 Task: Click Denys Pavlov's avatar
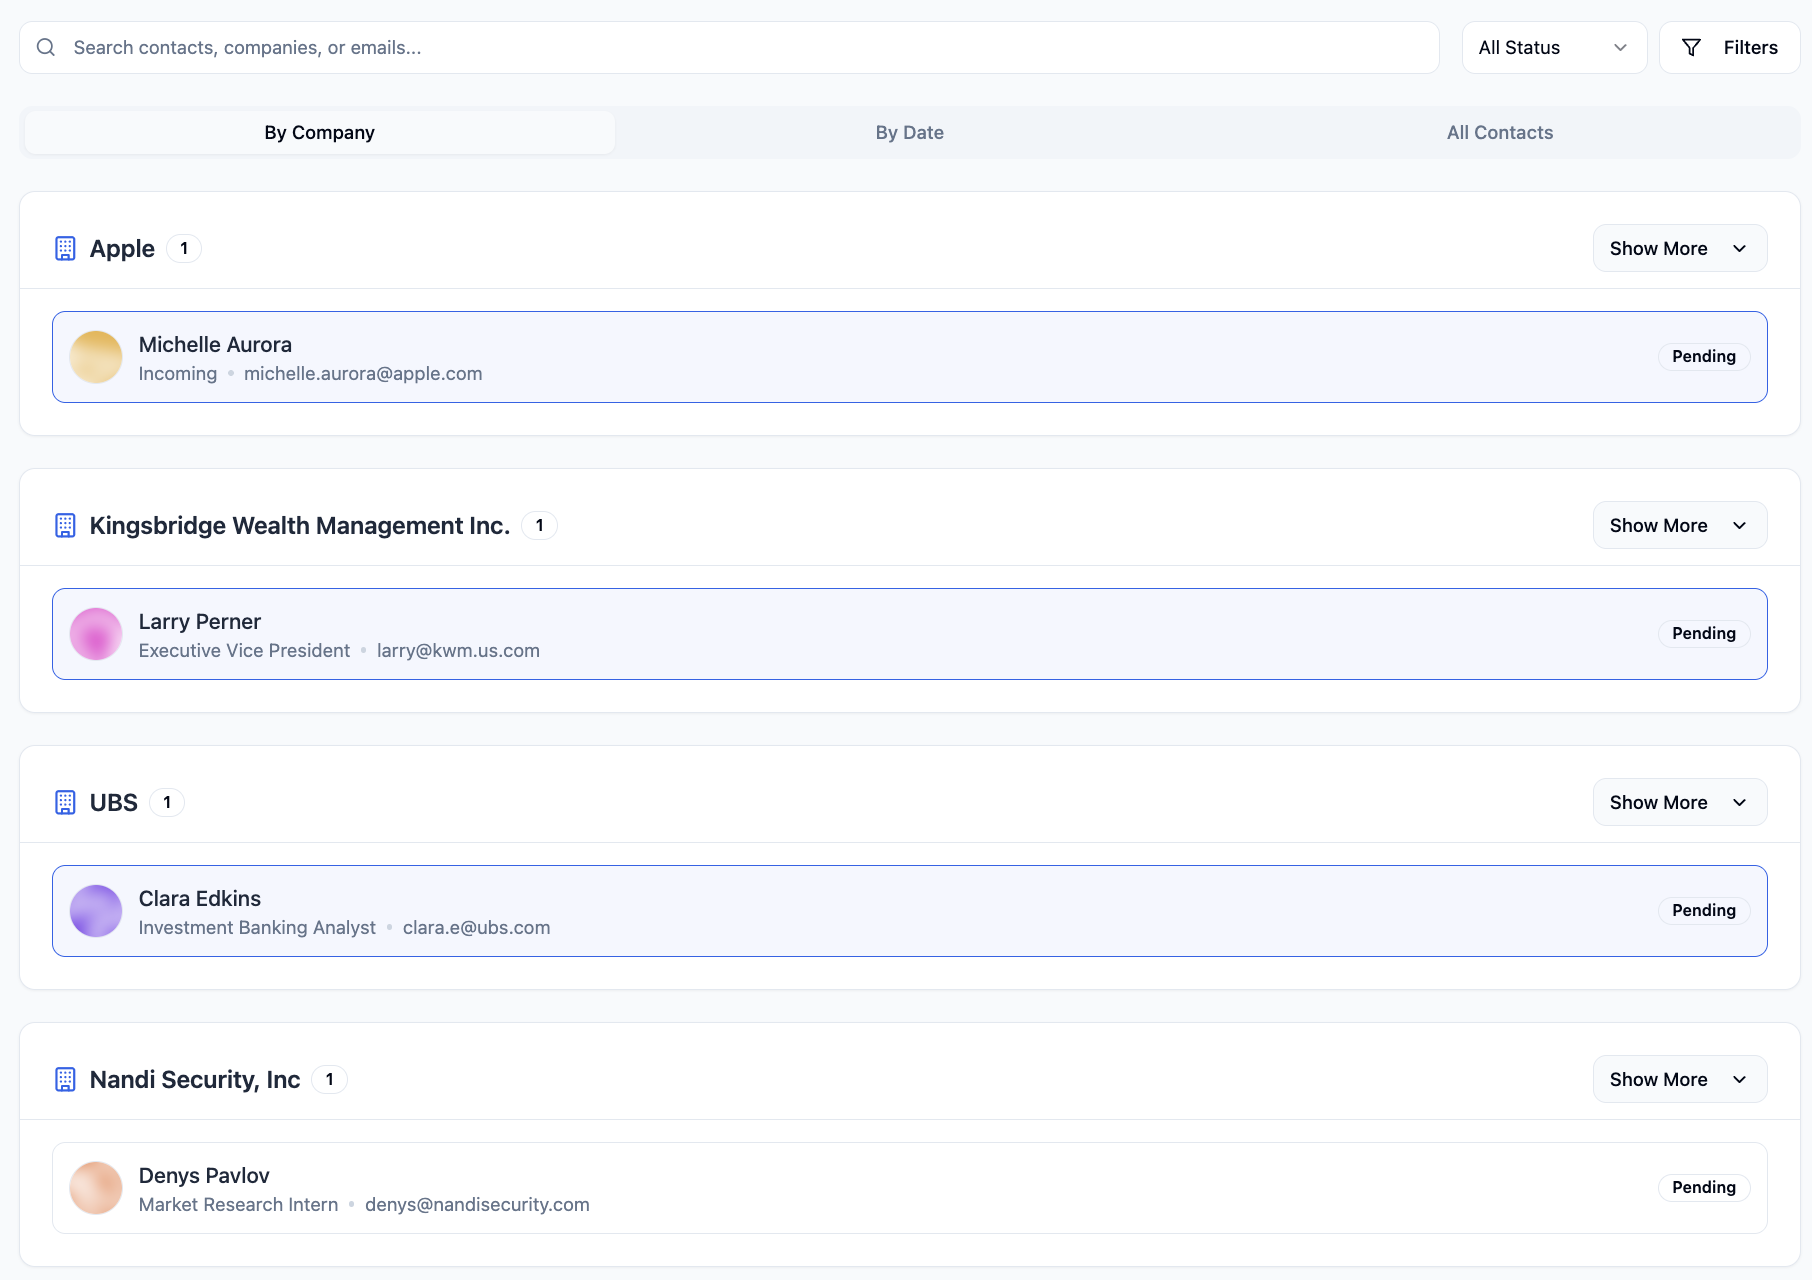(96, 1188)
